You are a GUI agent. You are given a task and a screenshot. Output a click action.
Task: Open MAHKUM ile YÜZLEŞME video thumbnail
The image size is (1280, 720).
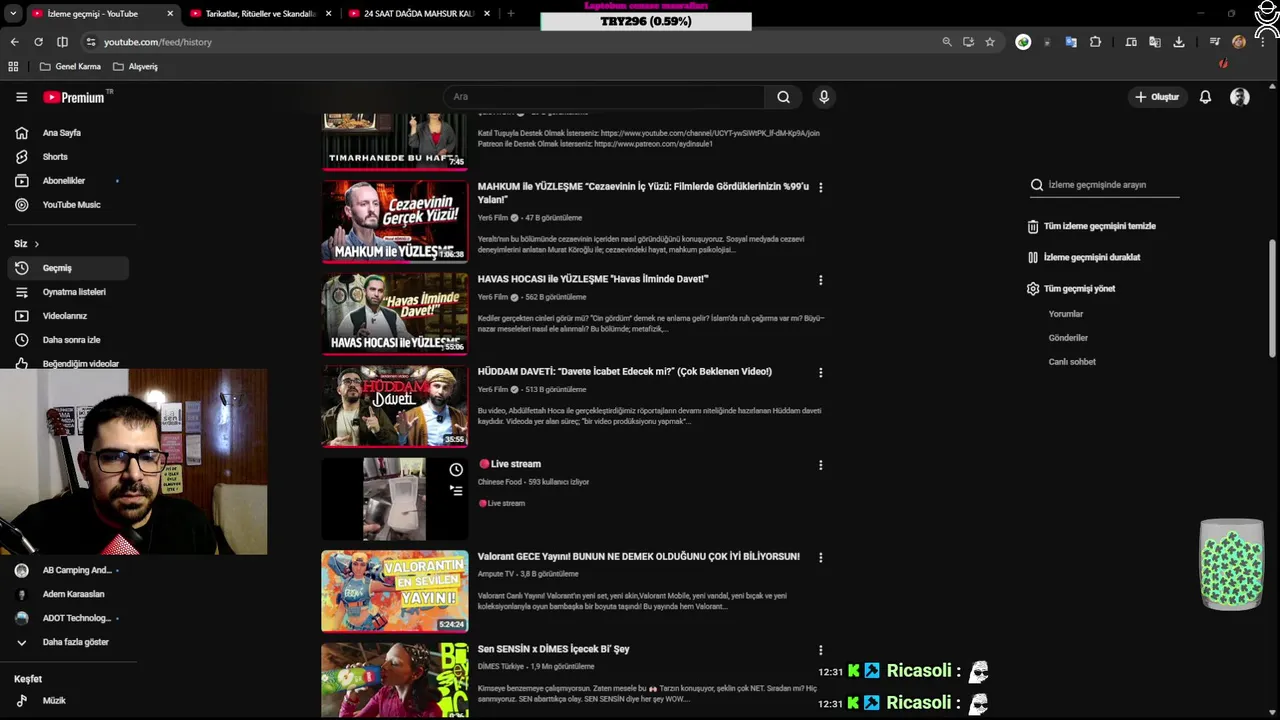pyautogui.click(x=394, y=221)
